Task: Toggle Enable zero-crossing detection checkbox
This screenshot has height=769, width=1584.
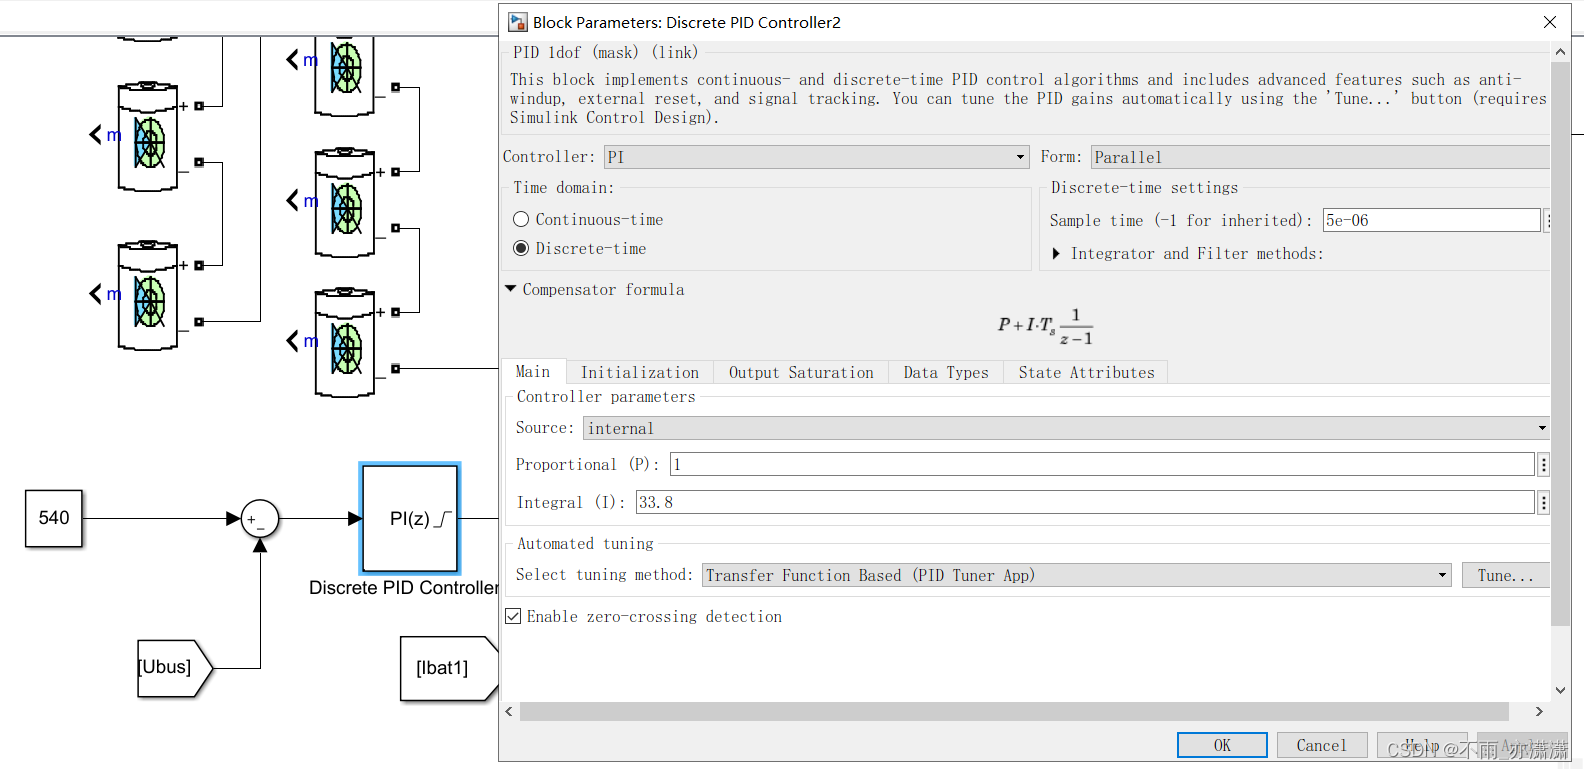Action: 513,616
